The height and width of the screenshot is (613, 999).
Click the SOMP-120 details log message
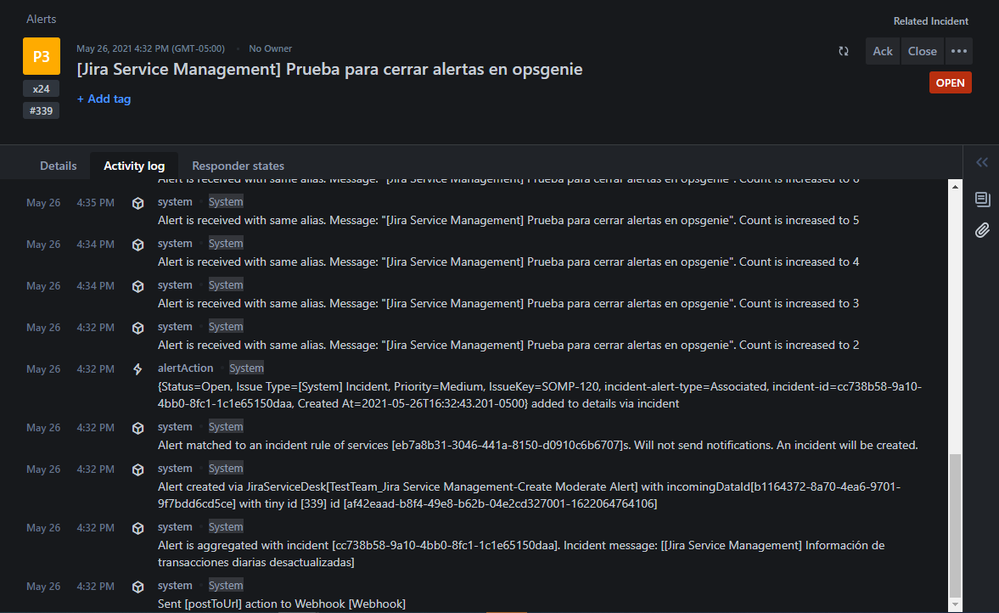pyautogui.click(x=540, y=395)
